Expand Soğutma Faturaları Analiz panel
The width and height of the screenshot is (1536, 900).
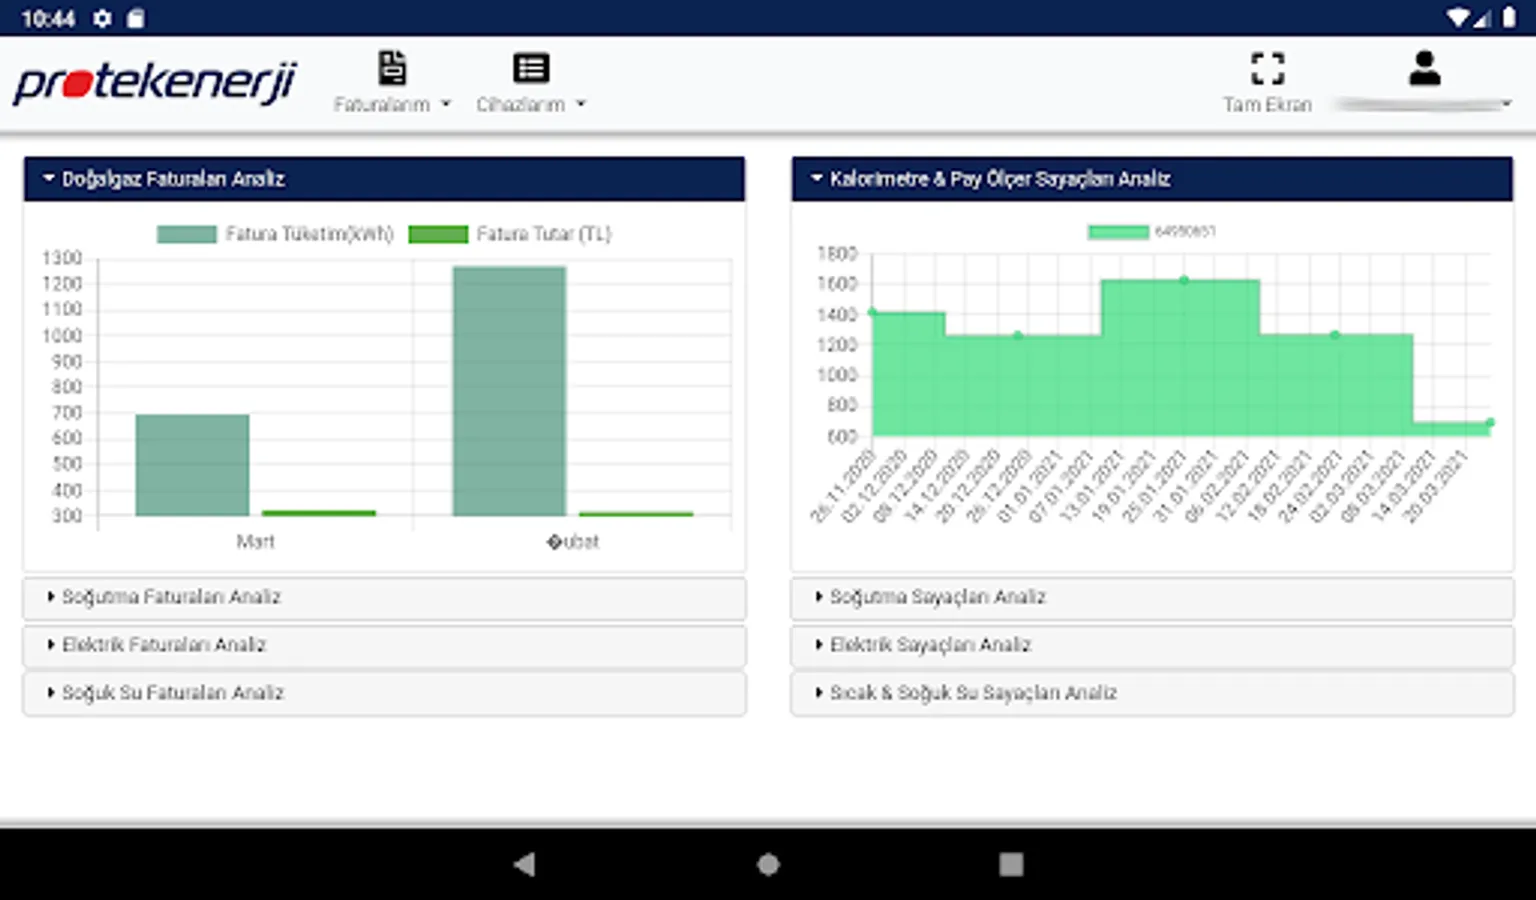[x=384, y=597]
